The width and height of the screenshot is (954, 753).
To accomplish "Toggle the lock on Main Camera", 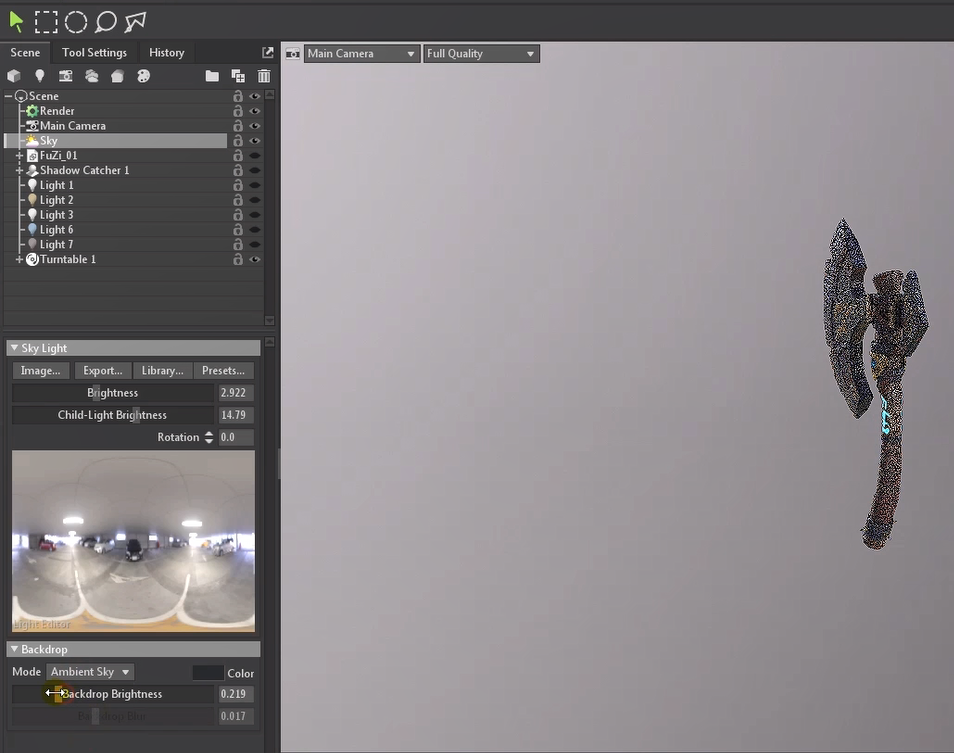I will (x=238, y=126).
